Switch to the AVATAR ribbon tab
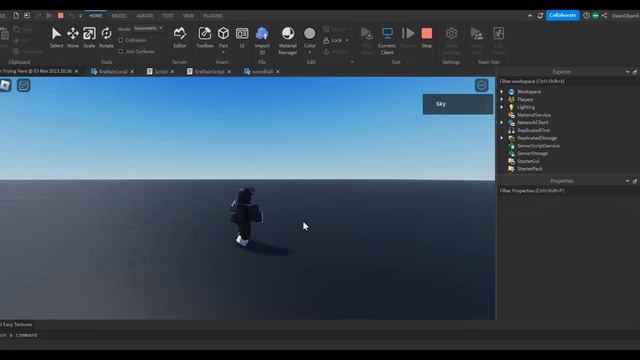Image resolution: width=640 pixels, height=360 pixels. pos(144,16)
